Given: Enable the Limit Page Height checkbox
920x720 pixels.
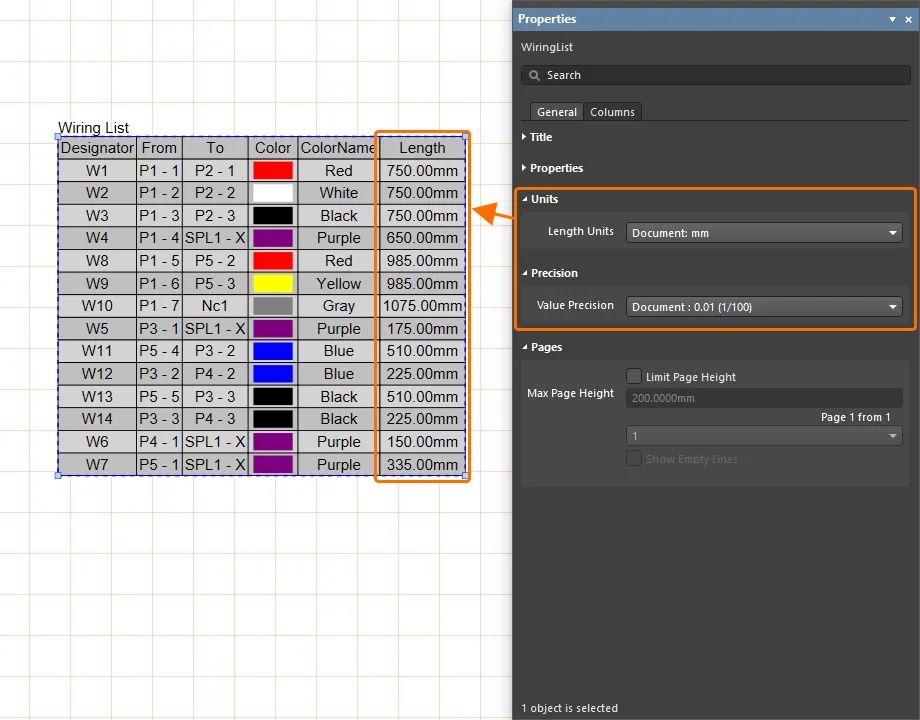Looking at the screenshot, I should point(634,377).
